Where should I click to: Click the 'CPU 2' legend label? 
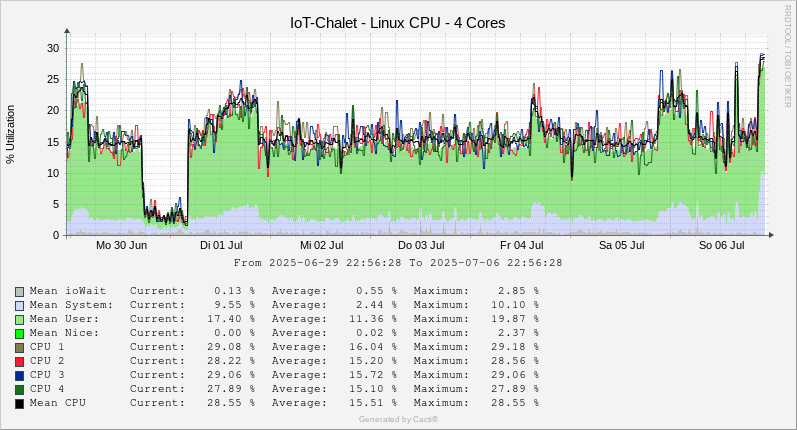tap(47, 361)
